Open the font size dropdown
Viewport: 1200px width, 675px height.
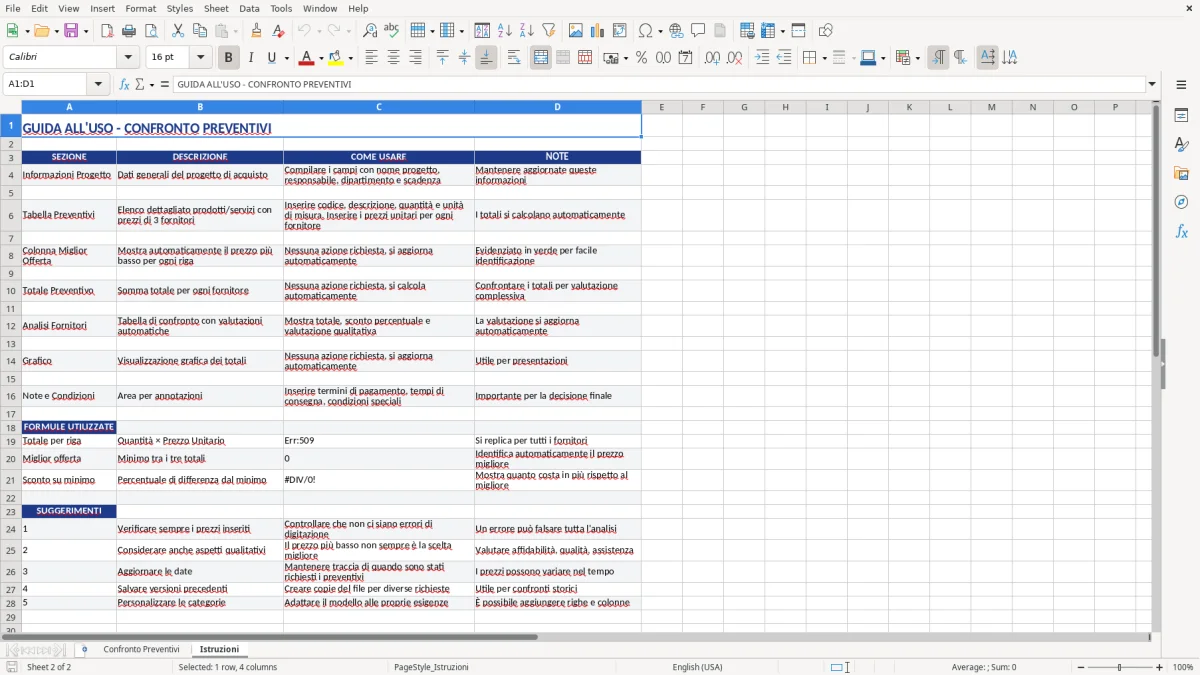coord(199,57)
